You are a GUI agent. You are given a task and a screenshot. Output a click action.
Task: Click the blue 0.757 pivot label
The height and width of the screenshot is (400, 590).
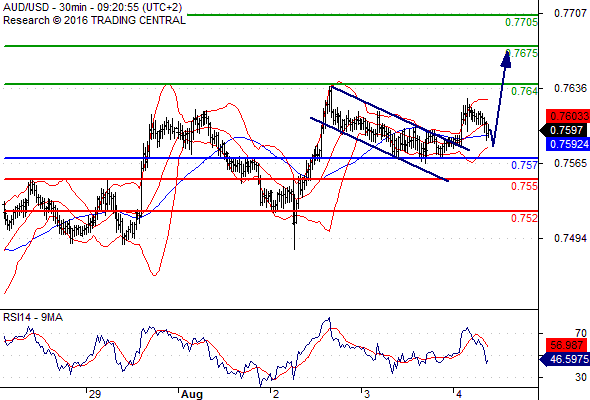click(524, 165)
